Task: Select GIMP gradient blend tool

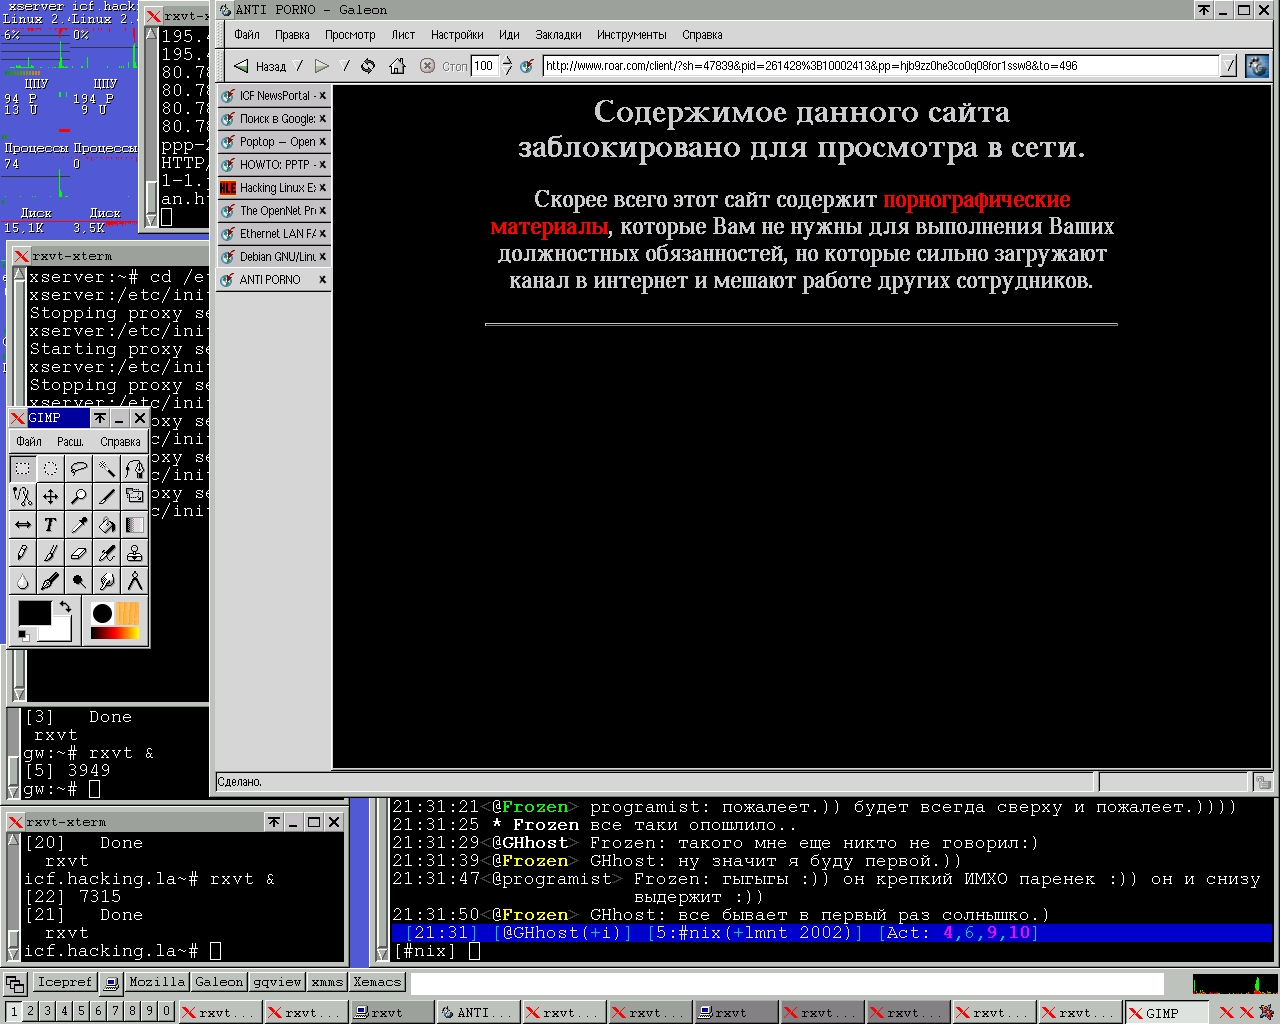Action: coord(134,524)
